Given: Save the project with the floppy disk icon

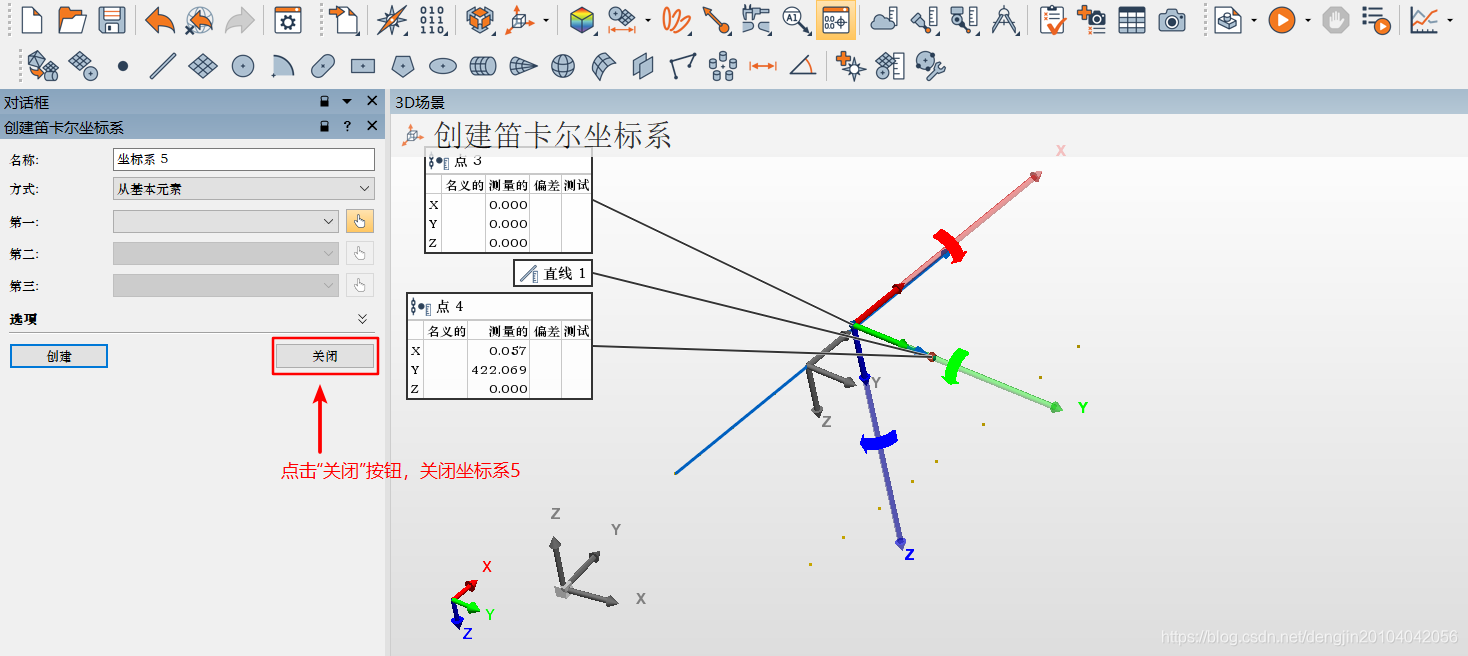Looking at the screenshot, I should pos(112,19).
